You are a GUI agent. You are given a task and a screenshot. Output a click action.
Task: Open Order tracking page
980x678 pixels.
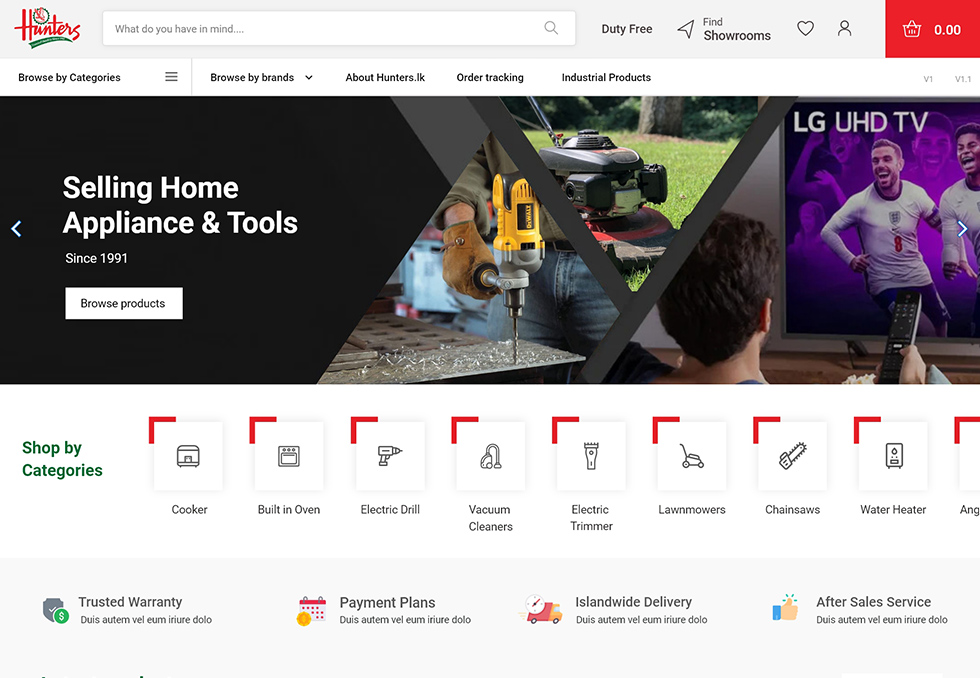pos(490,77)
